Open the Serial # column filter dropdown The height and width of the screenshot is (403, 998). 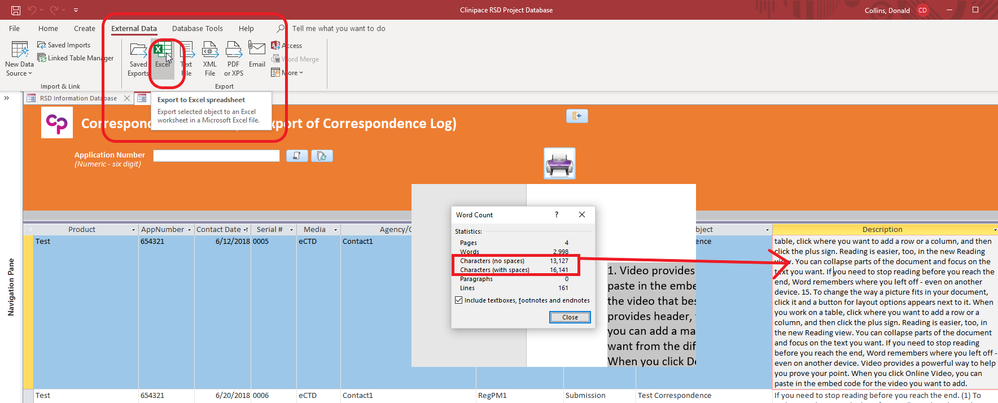[x=291, y=230]
